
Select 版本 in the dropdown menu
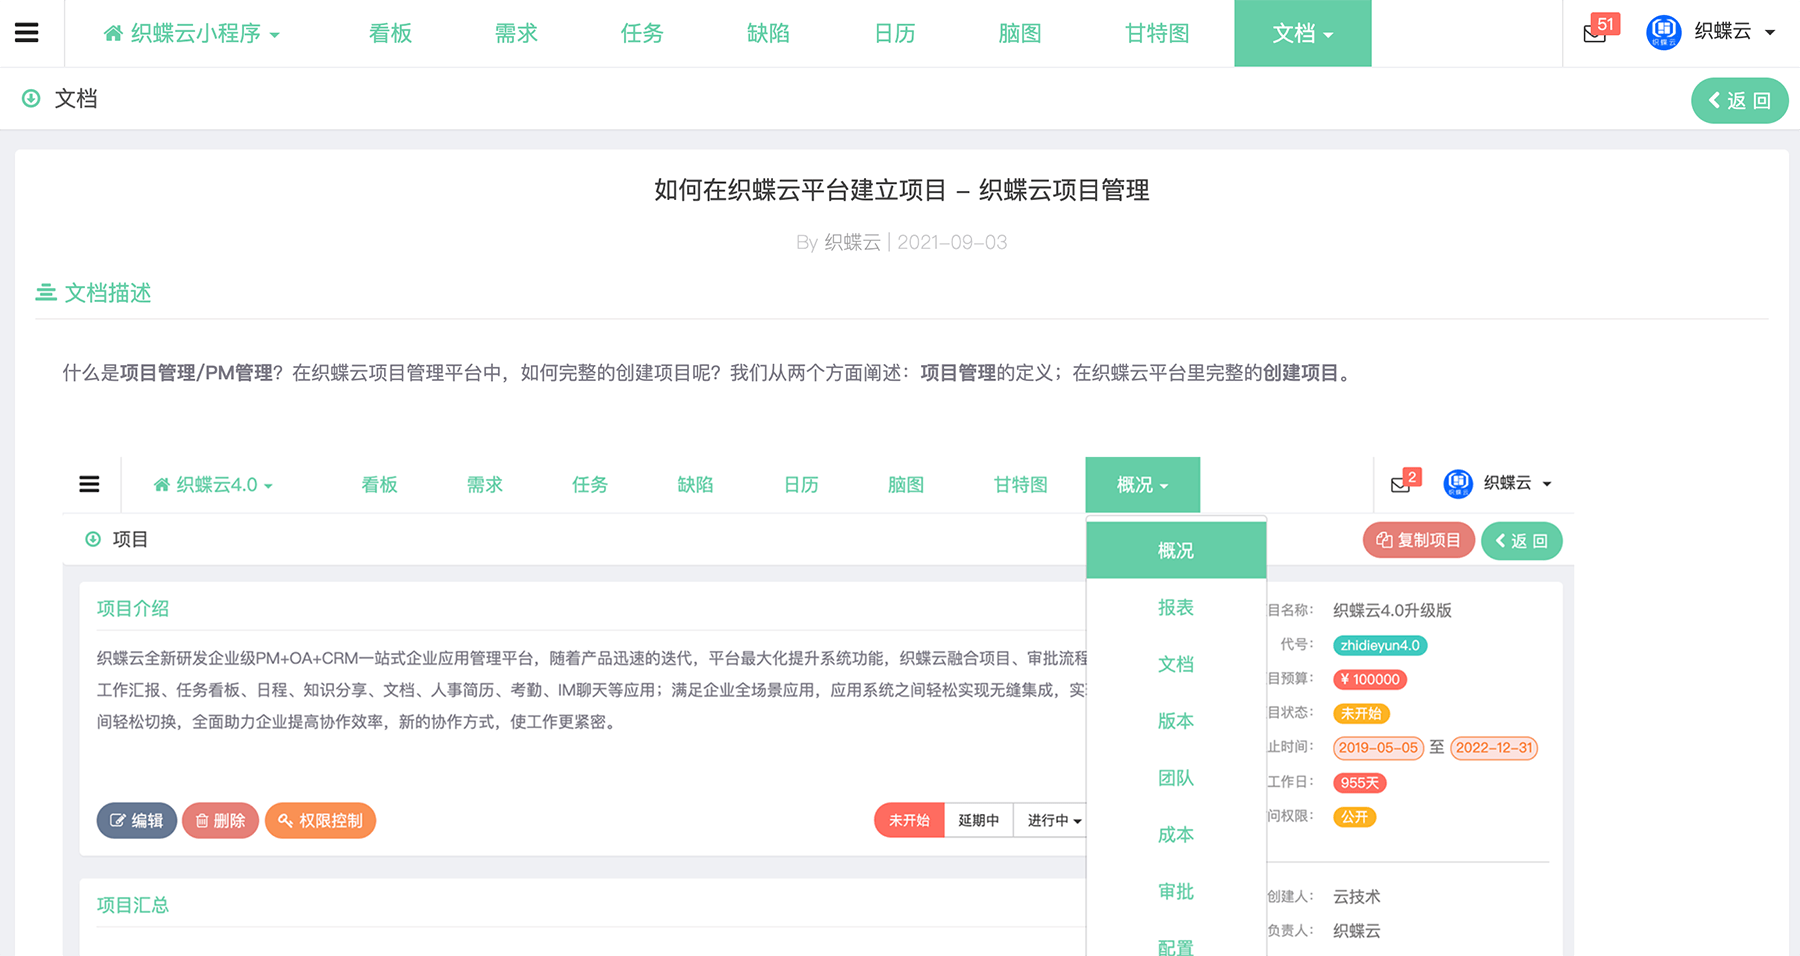click(x=1176, y=721)
